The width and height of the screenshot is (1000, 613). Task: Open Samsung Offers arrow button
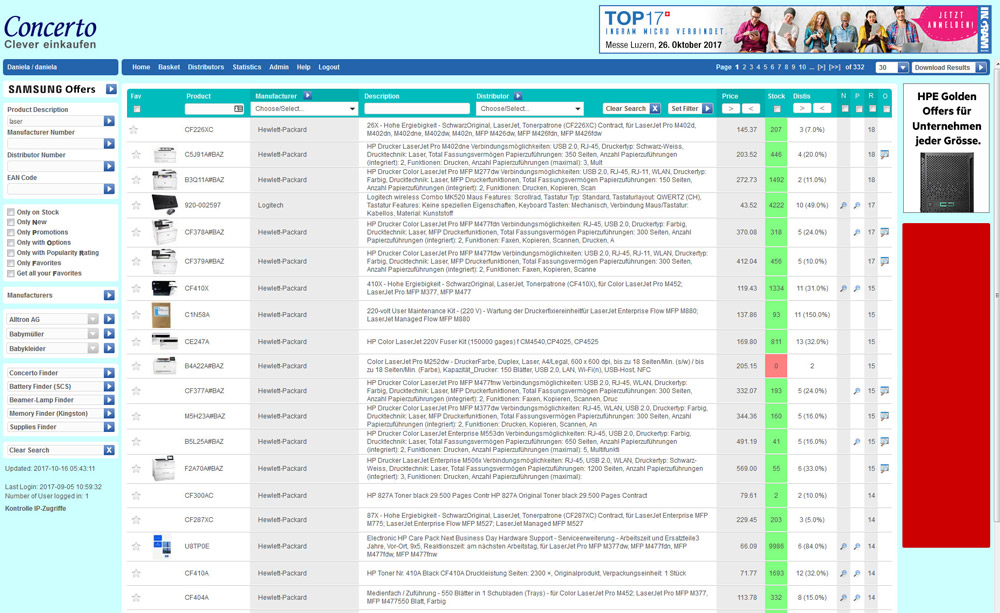111,89
